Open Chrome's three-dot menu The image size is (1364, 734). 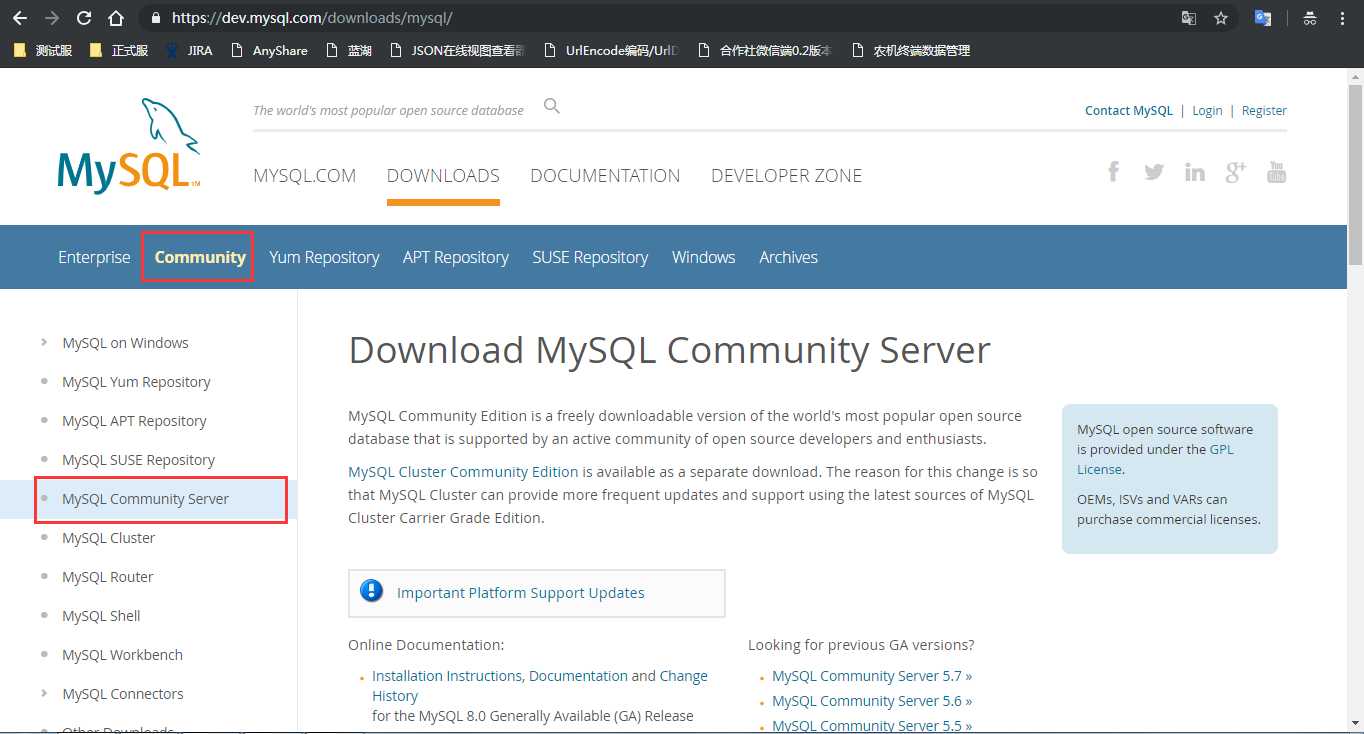pyautogui.click(x=1341, y=18)
